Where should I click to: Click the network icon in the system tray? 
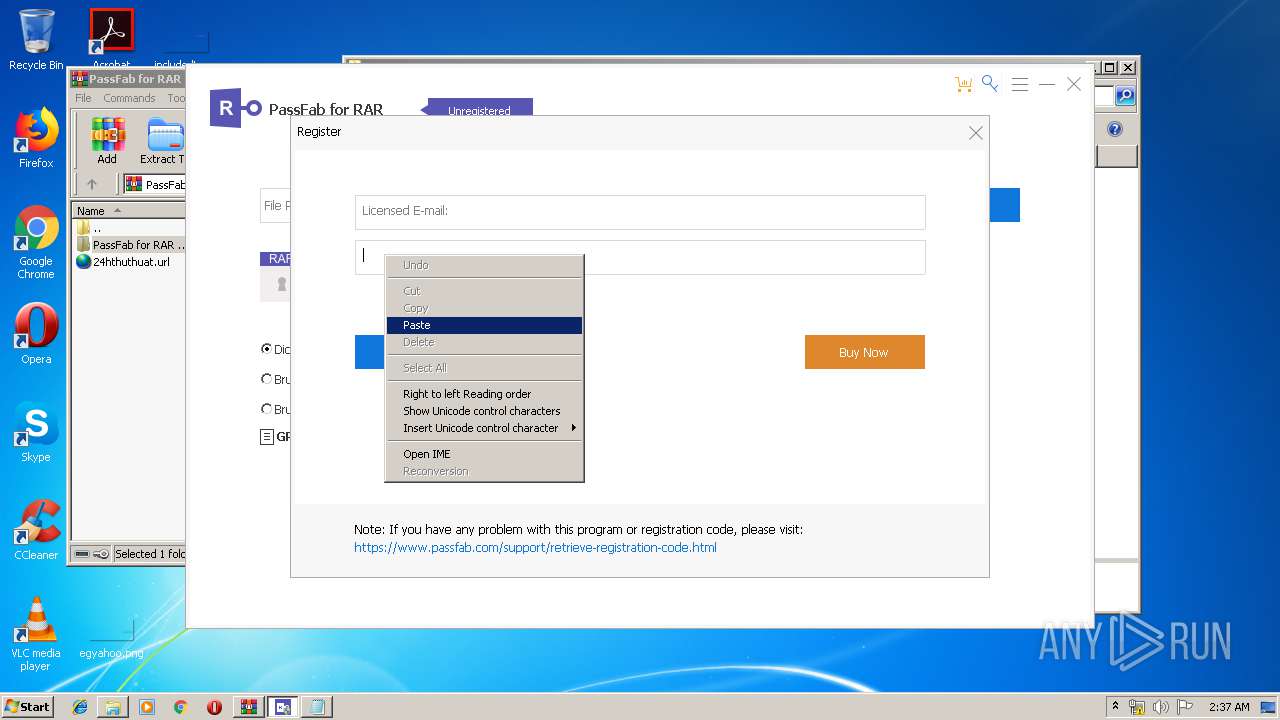point(1137,707)
